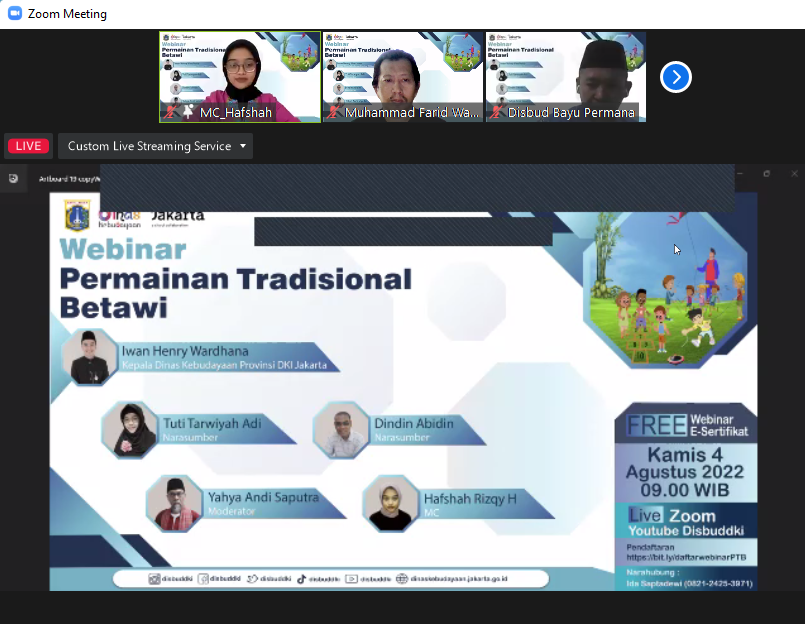Image resolution: width=805 pixels, height=624 pixels.
Task: Click the 'Yahya Andi Saputra' name label
Action: 263,497
